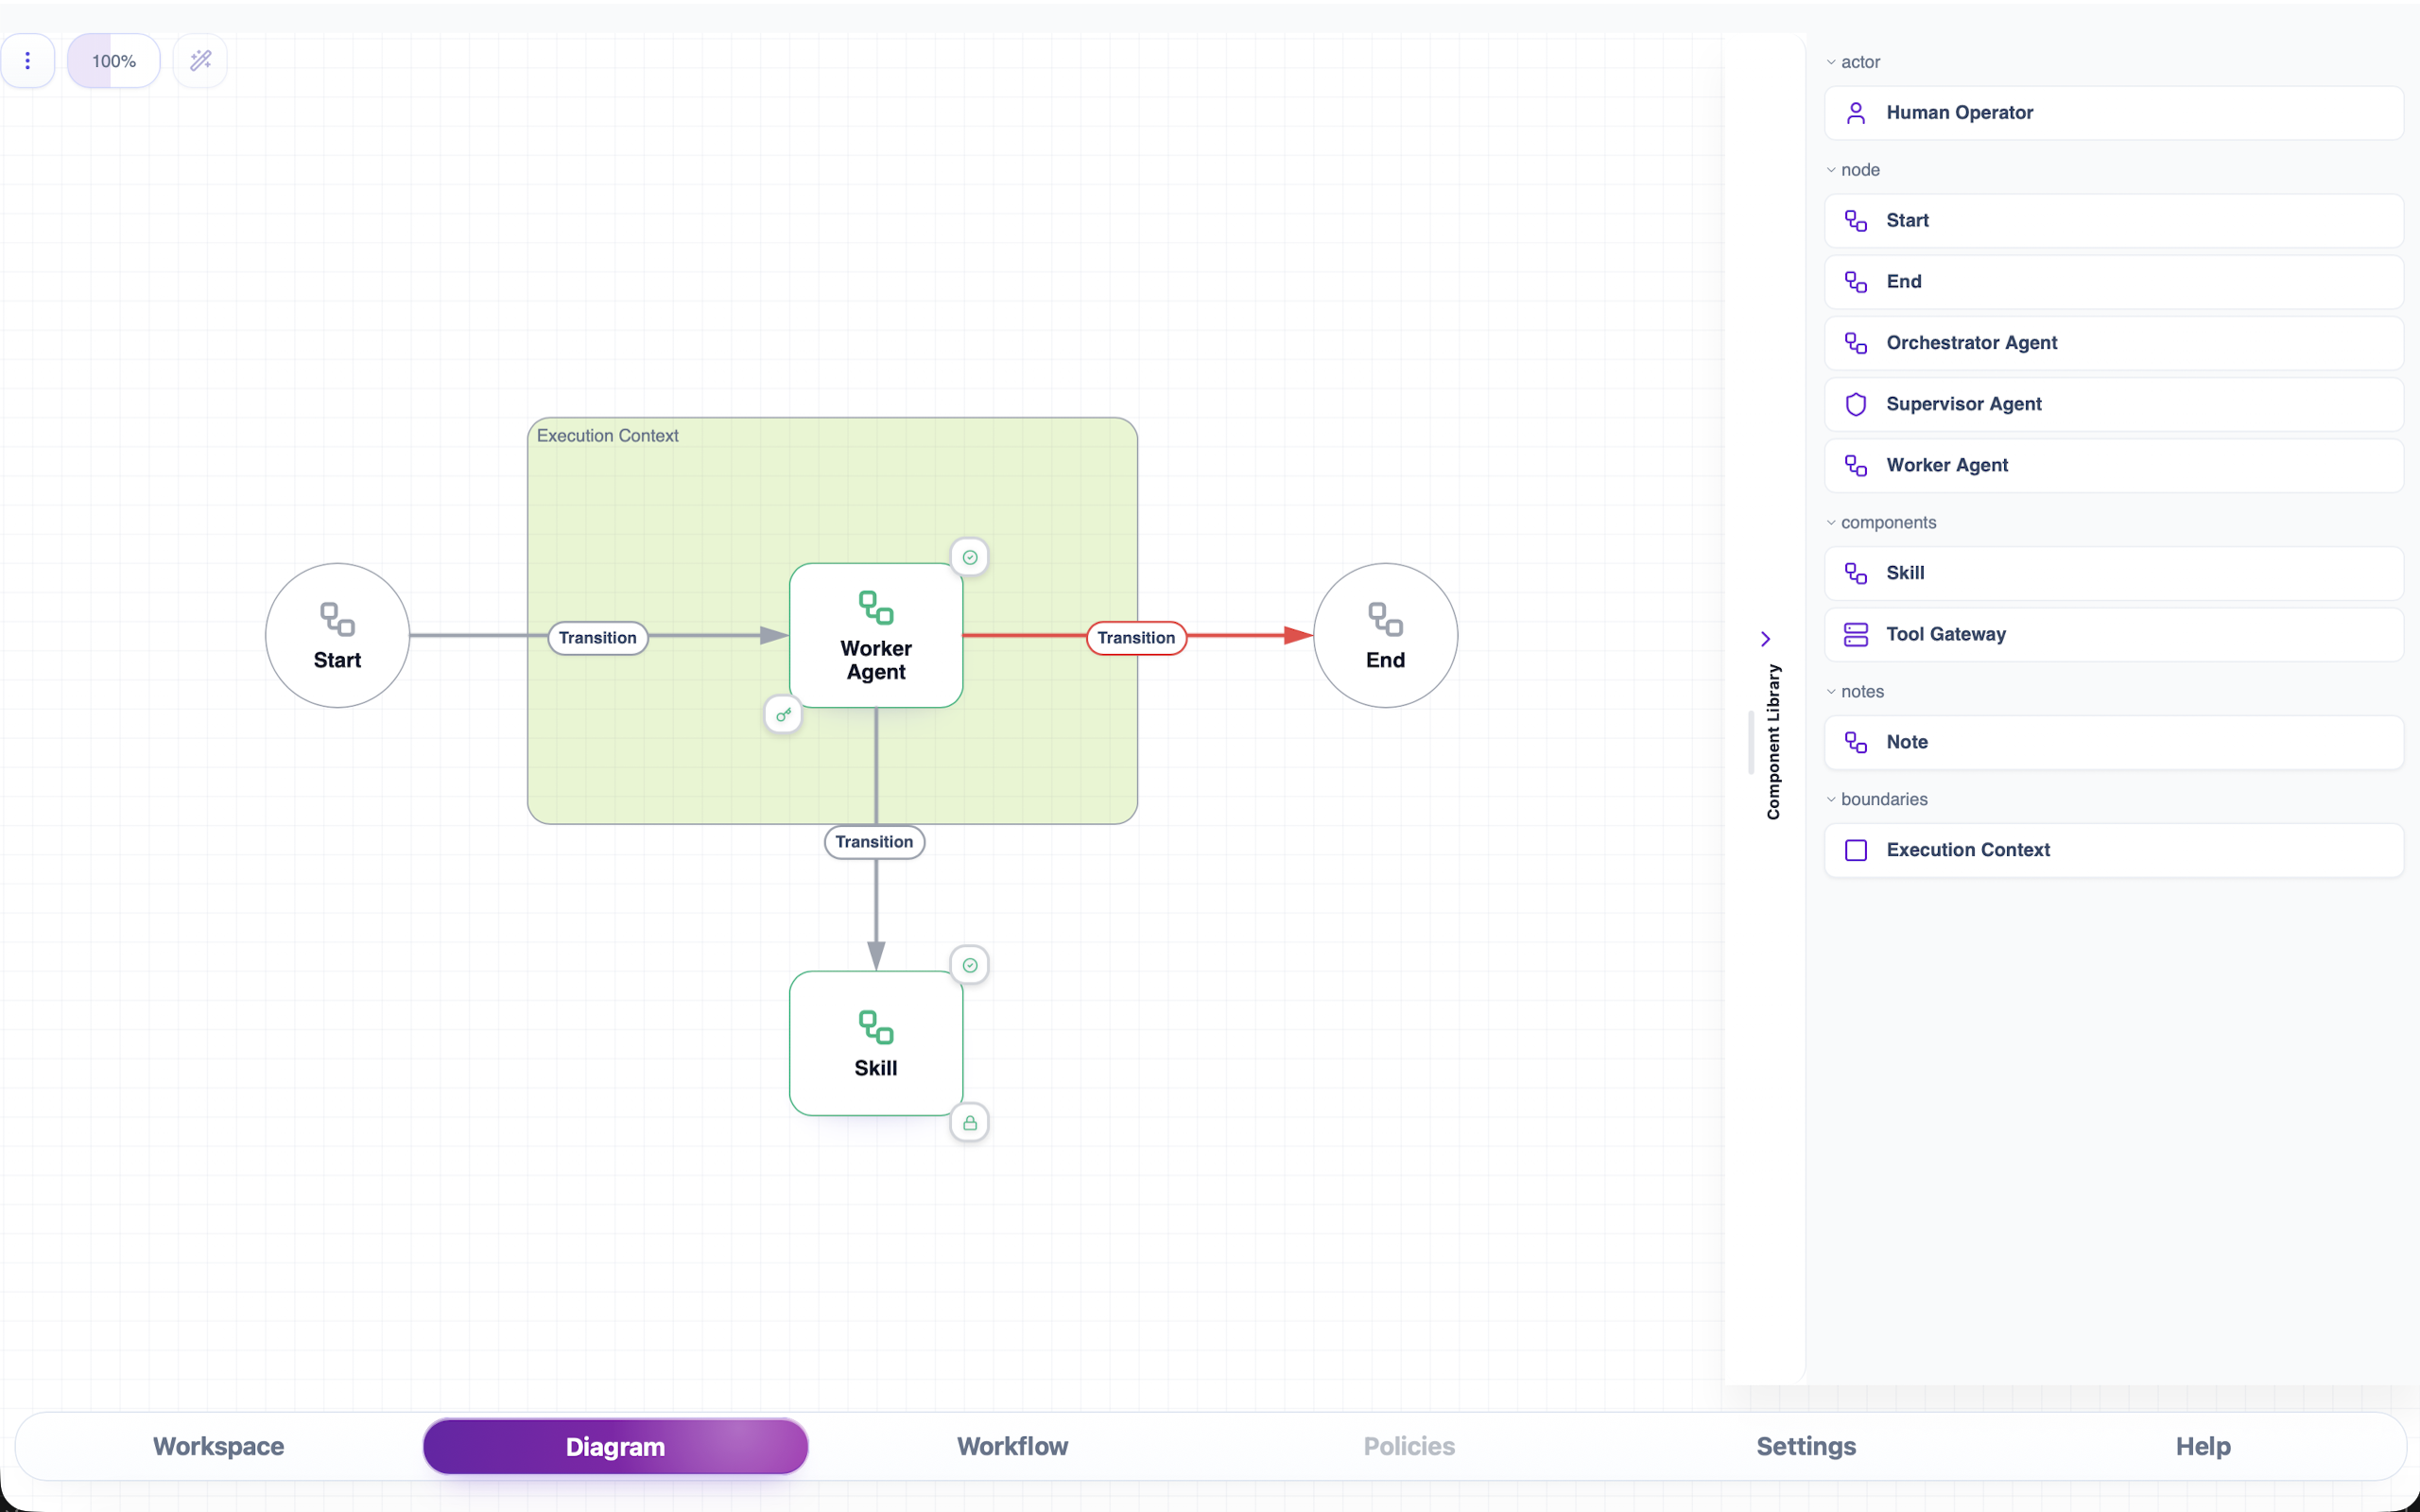The width and height of the screenshot is (2420, 1512).
Task: Click the End item icon in library
Action: tap(1856, 282)
